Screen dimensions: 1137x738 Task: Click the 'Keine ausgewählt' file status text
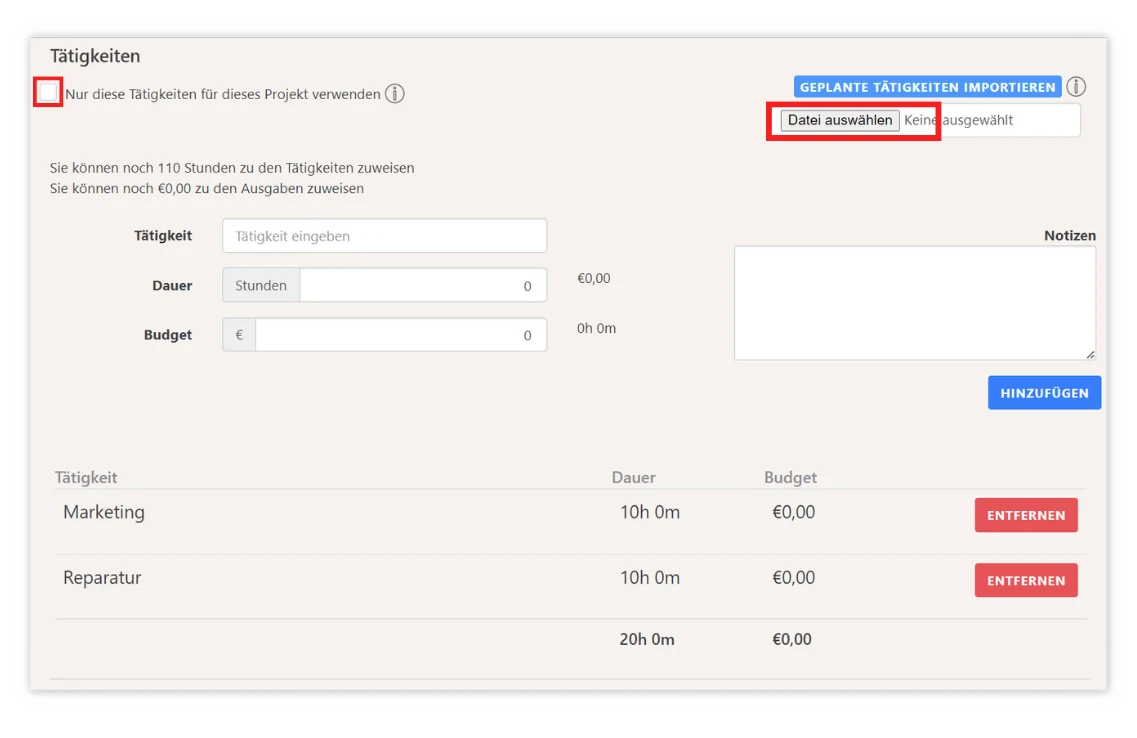959,120
